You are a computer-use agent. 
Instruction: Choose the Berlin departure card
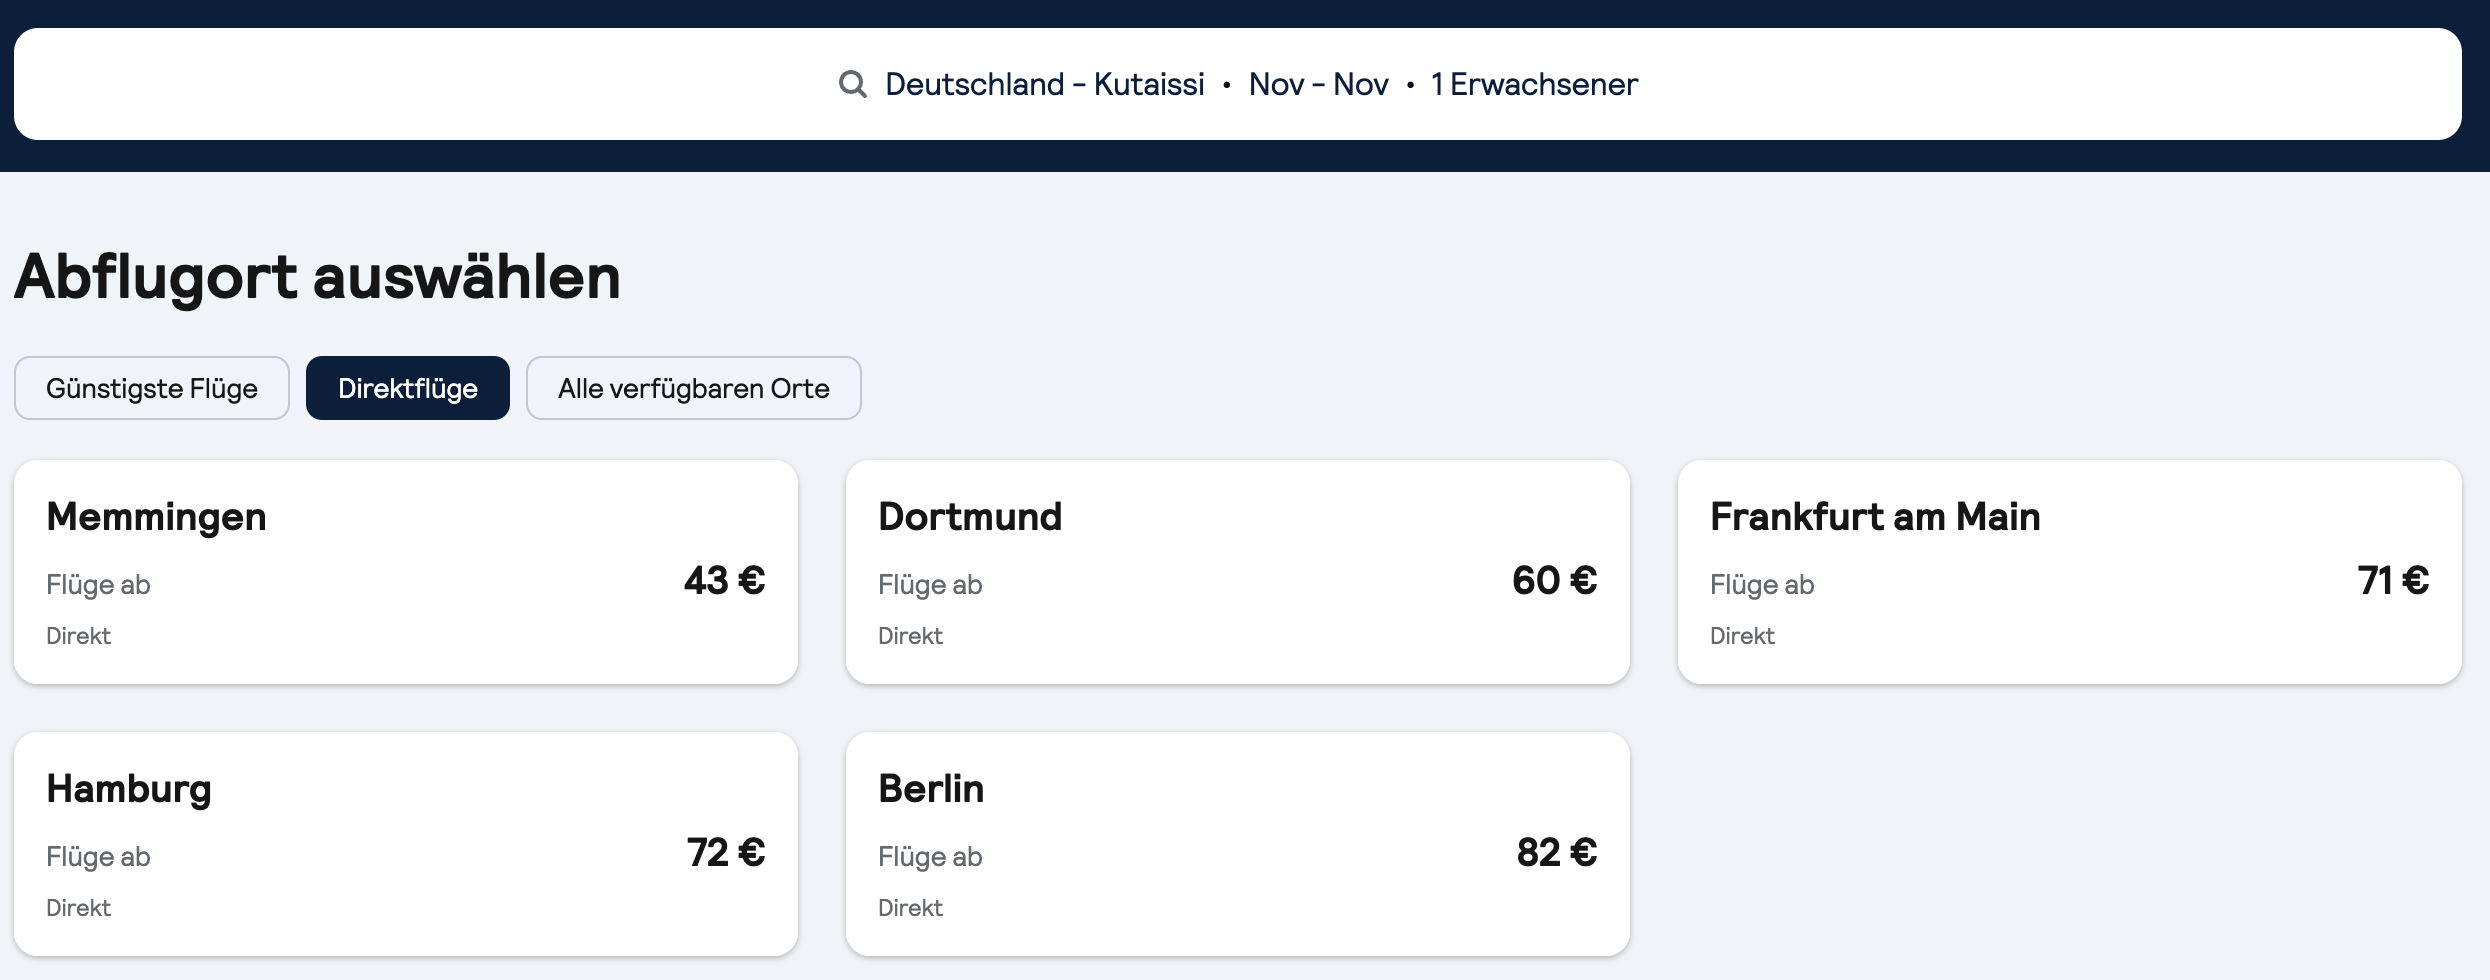pyautogui.click(x=1238, y=844)
